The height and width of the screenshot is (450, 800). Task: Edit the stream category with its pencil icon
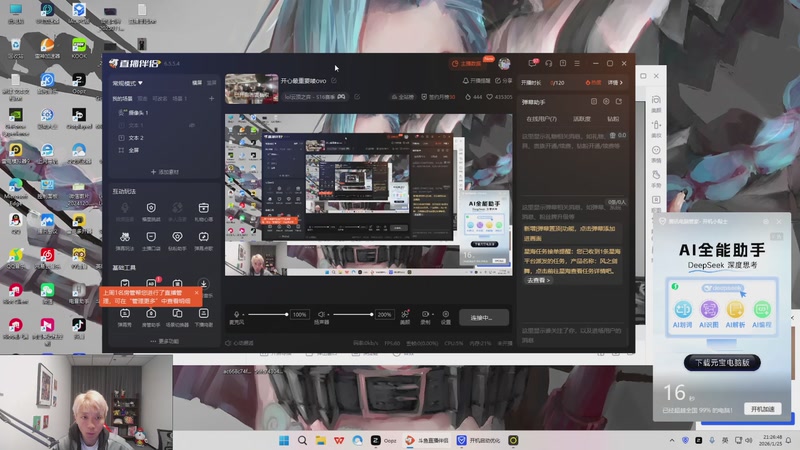click(357, 96)
